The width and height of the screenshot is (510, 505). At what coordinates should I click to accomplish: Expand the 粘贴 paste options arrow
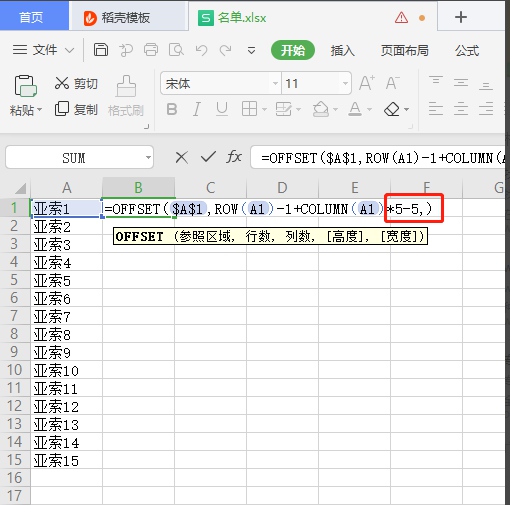click(40, 110)
